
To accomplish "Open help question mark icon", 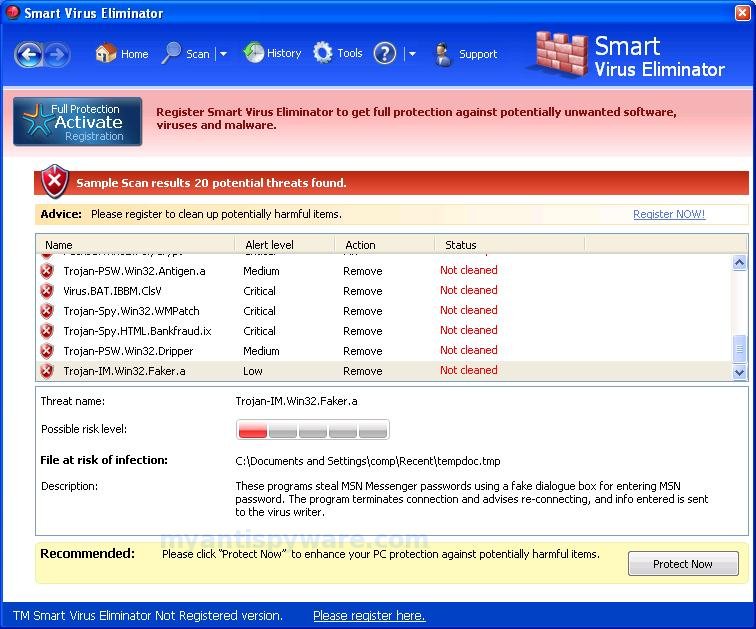I will pos(385,54).
